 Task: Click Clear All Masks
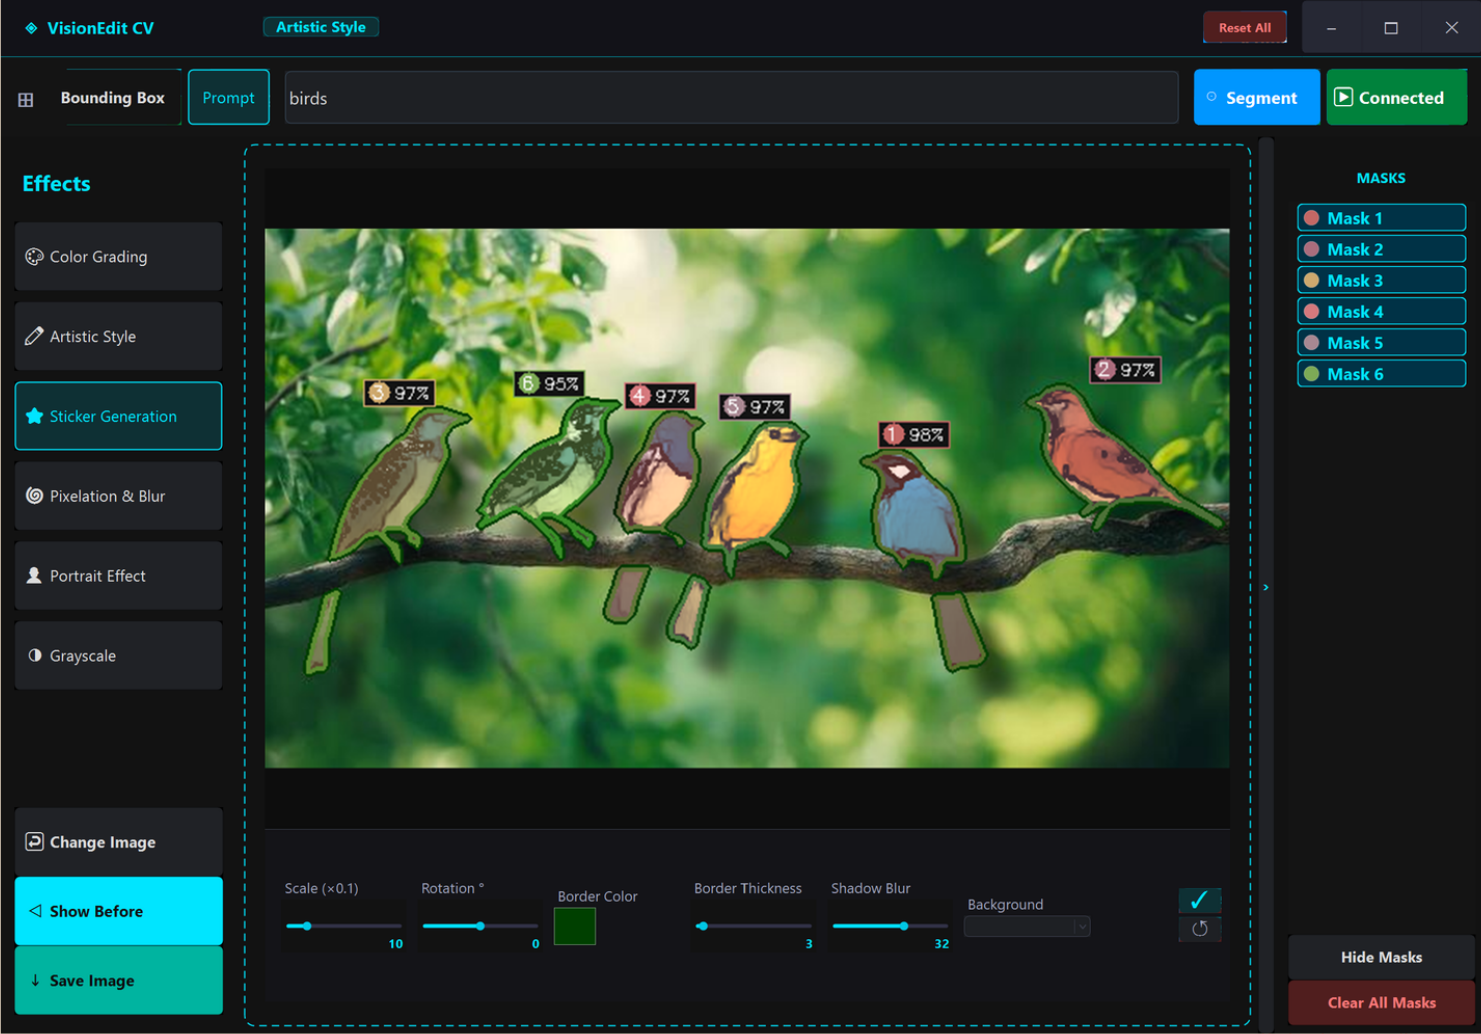pos(1381,1003)
